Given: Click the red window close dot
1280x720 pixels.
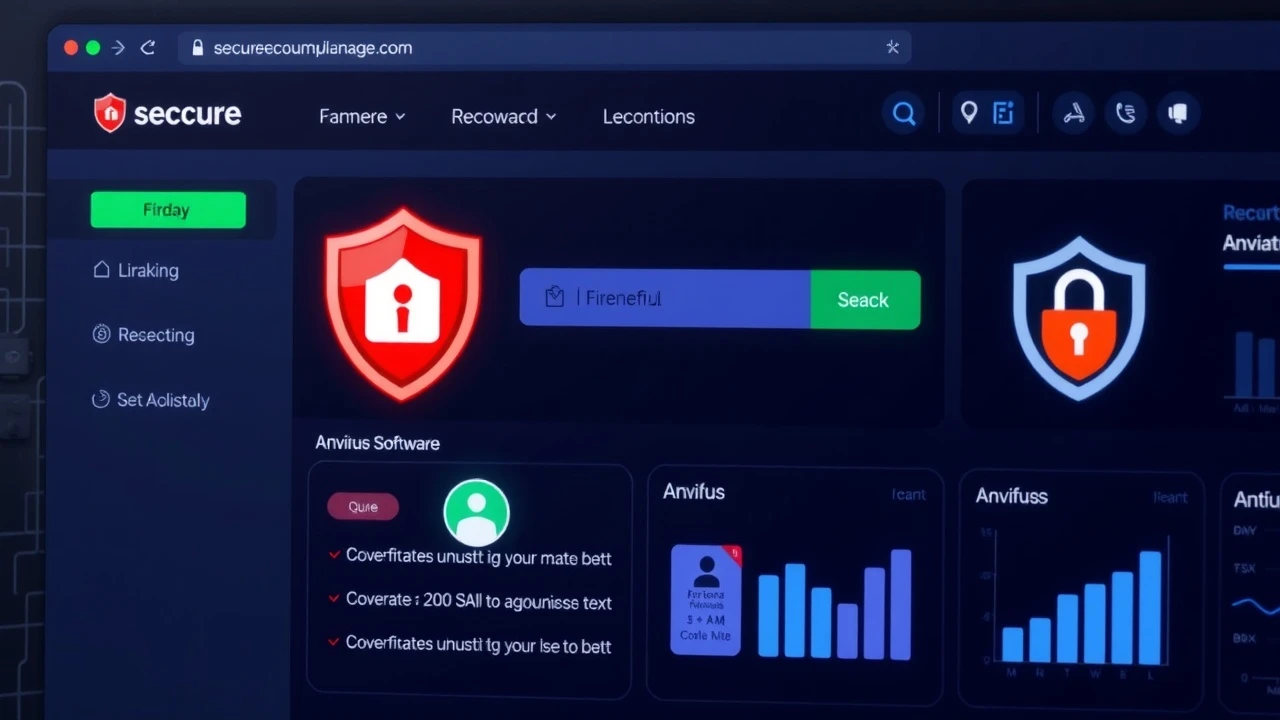Looking at the screenshot, I should (x=70, y=47).
